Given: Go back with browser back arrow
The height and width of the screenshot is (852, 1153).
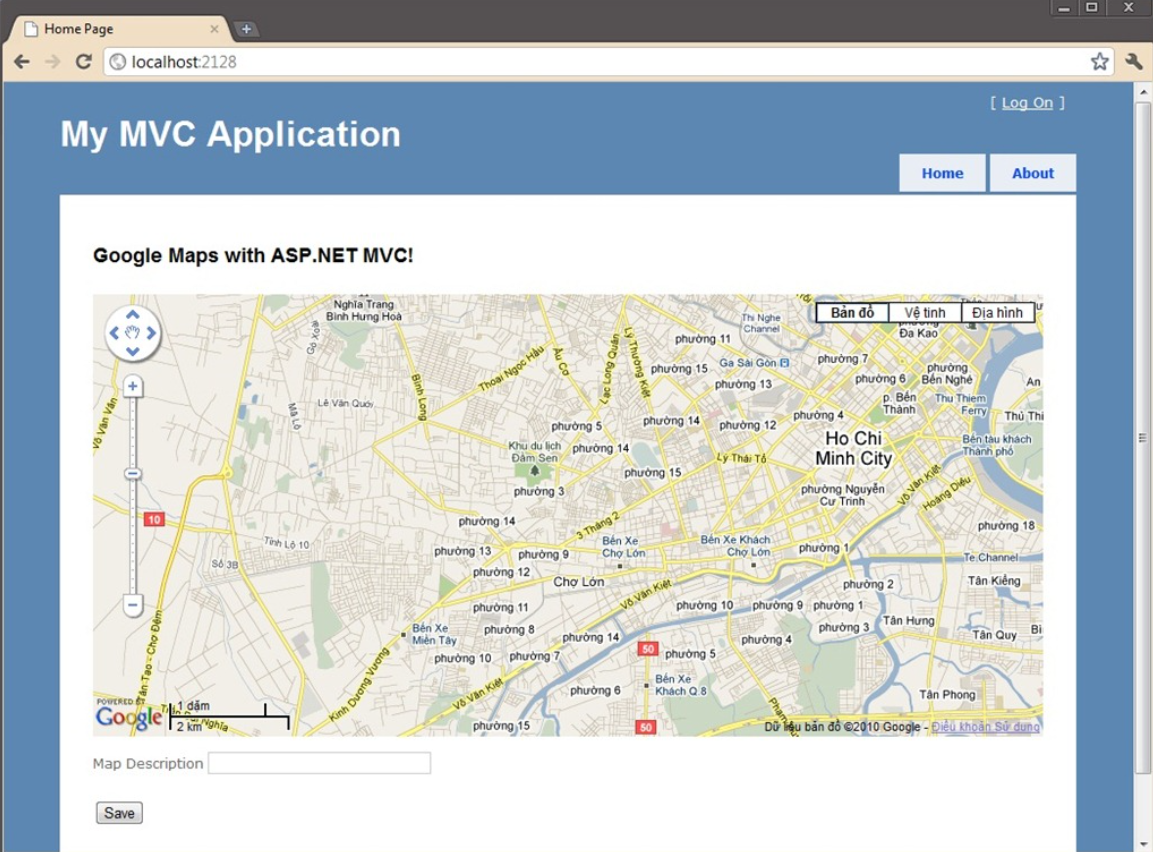Looking at the screenshot, I should pos(22,62).
